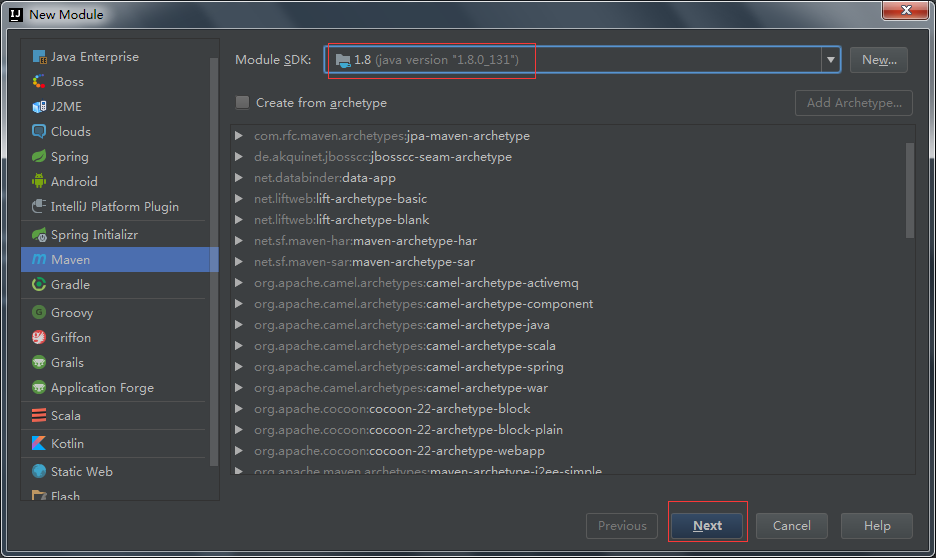936x558 pixels.
Task: Click the Module SDK combo field
Action: (583, 60)
